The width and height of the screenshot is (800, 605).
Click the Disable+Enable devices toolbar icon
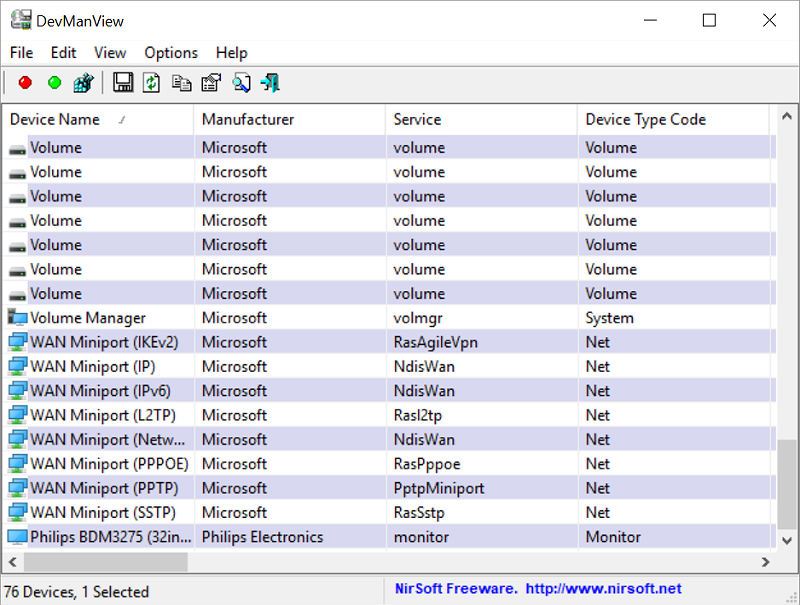click(84, 83)
